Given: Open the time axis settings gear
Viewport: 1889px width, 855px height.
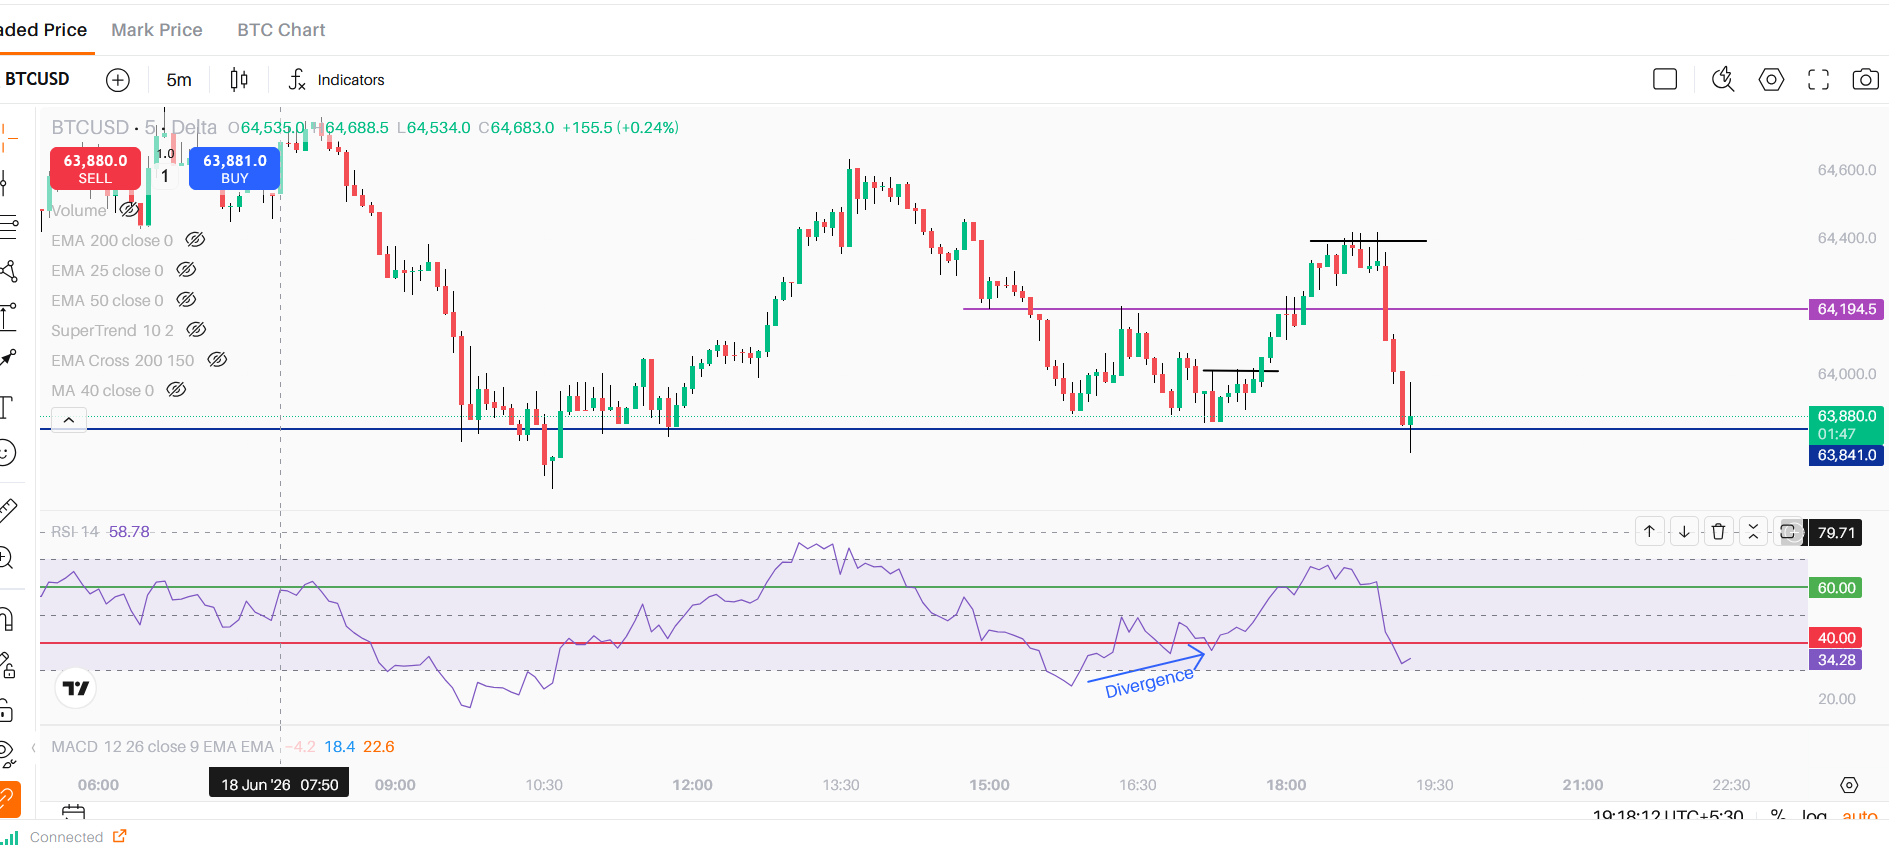Looking at the screenshot, I should 1849,785.
